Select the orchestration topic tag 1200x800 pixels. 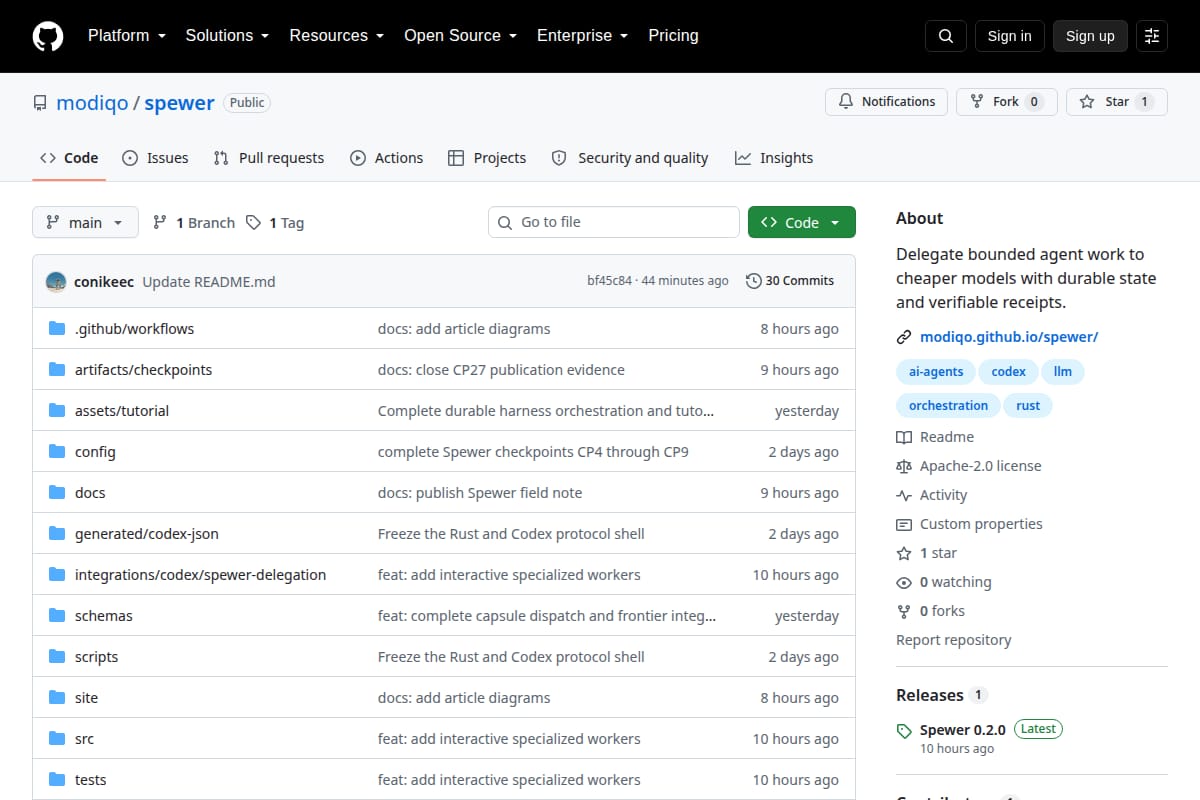[x=948, y=406]
